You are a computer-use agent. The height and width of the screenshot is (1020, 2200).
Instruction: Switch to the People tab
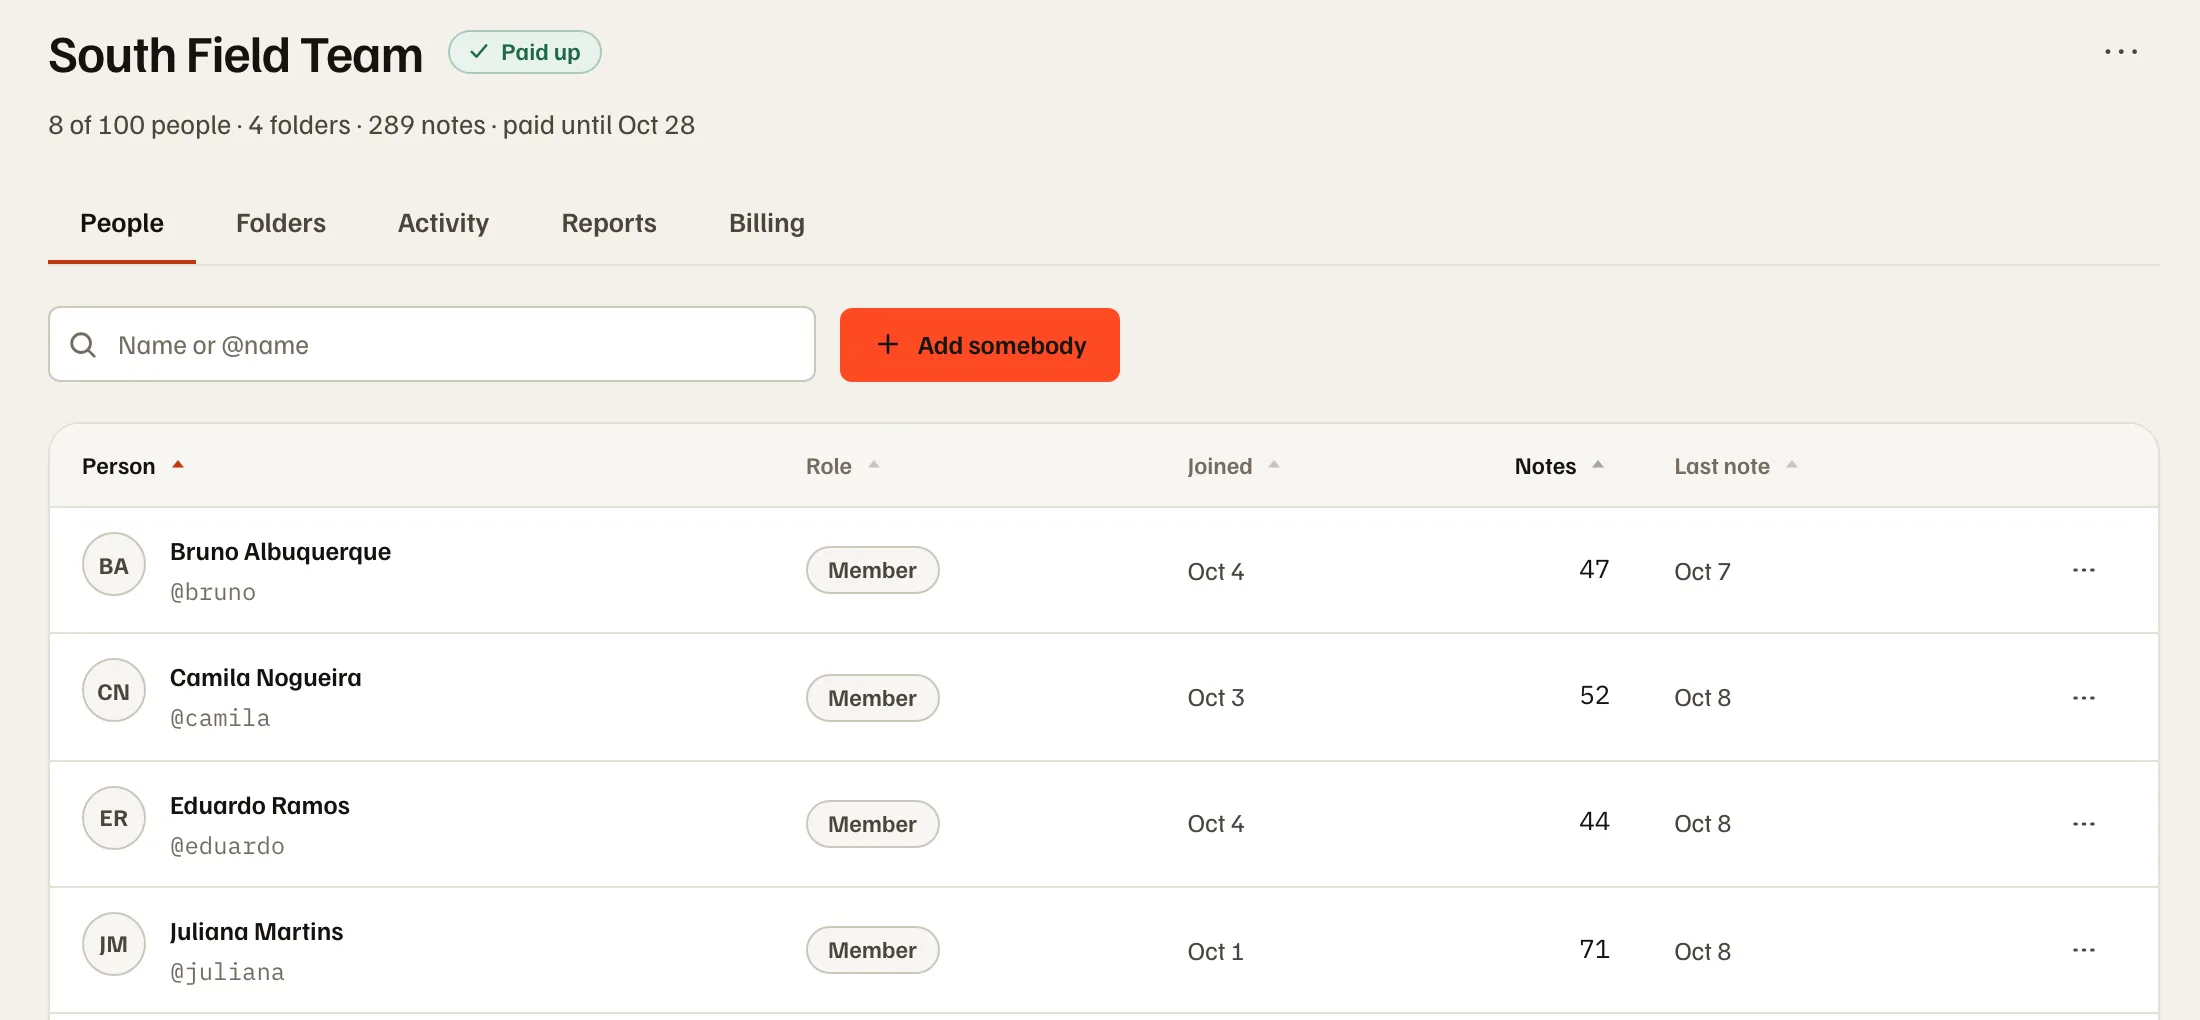tap(122, 223)
